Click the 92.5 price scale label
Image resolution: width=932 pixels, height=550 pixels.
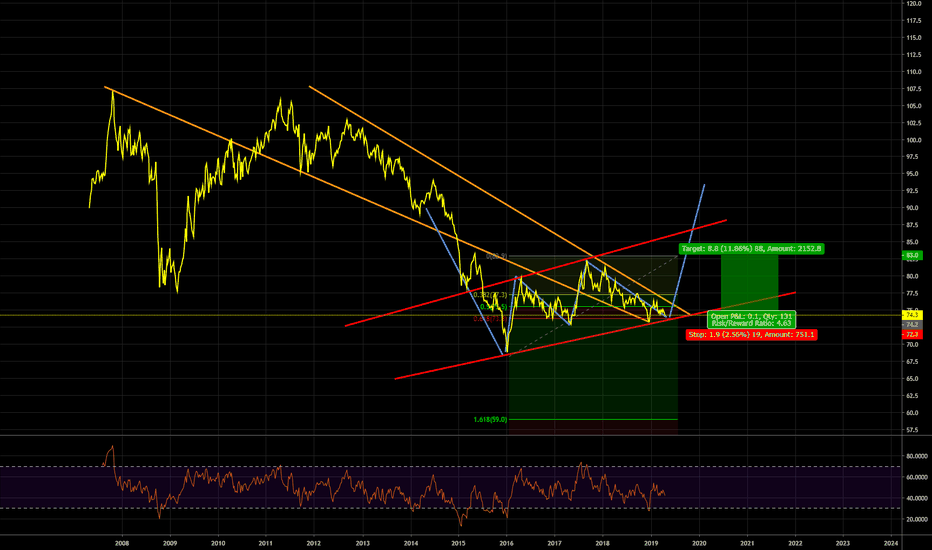(914, 191)
